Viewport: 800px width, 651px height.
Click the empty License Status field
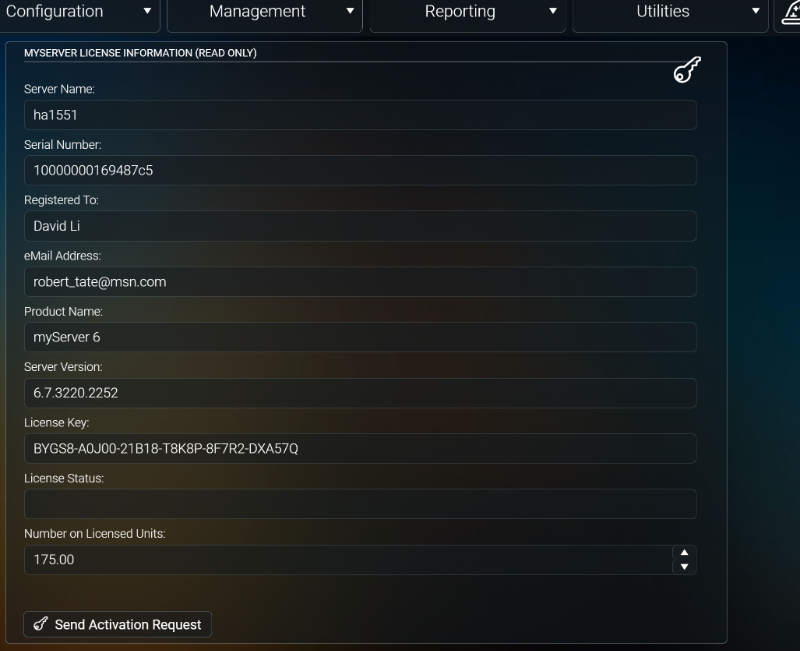(360, 504)
